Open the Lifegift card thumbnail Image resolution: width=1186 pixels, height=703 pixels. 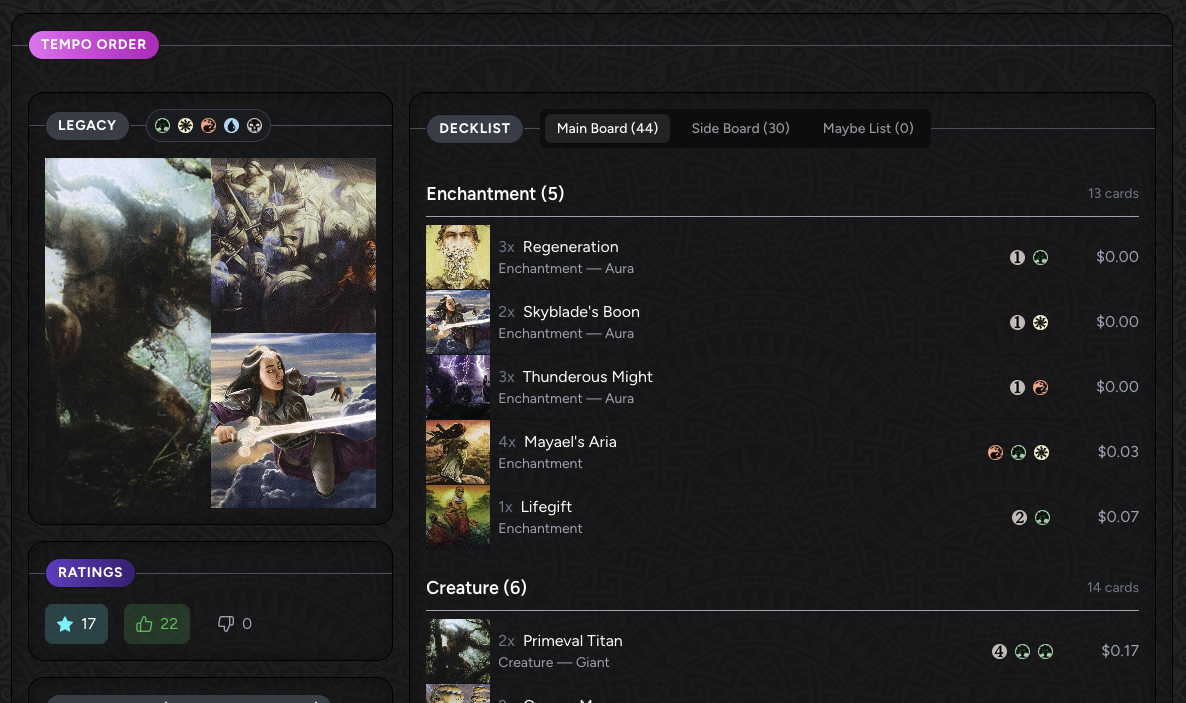tap(458, 518)
